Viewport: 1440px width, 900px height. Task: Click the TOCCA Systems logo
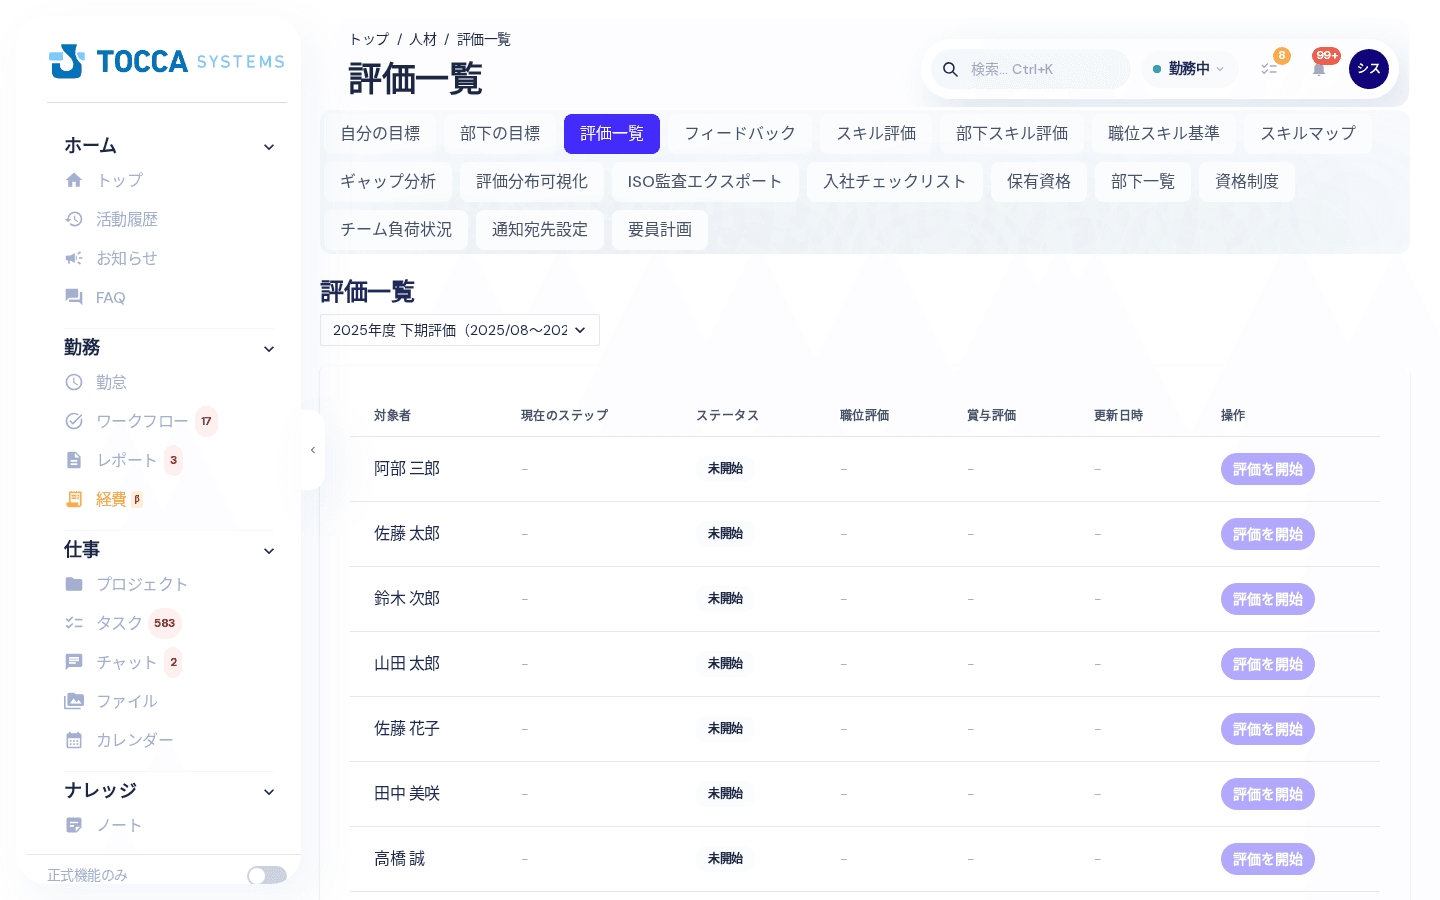(x=166, y=61)
